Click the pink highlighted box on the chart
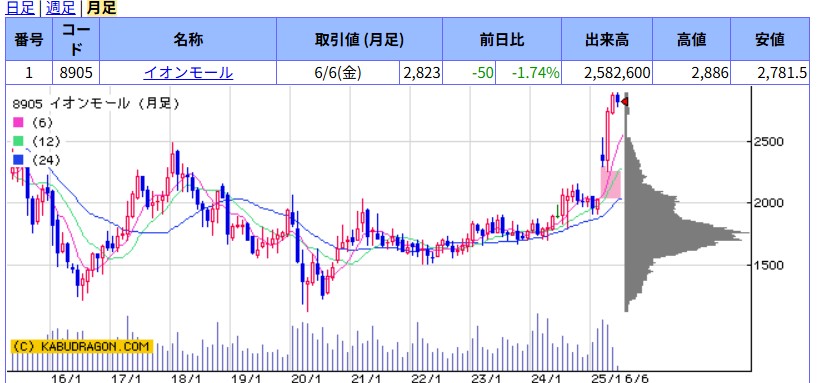Viewport: 820px width, 383px height. click(610, 183)
